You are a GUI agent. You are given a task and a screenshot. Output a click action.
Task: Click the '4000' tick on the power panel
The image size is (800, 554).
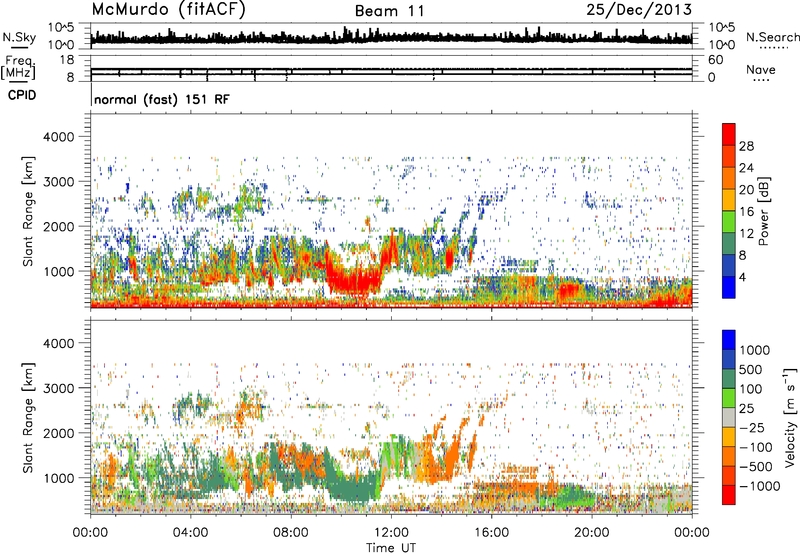pos(58,137)
